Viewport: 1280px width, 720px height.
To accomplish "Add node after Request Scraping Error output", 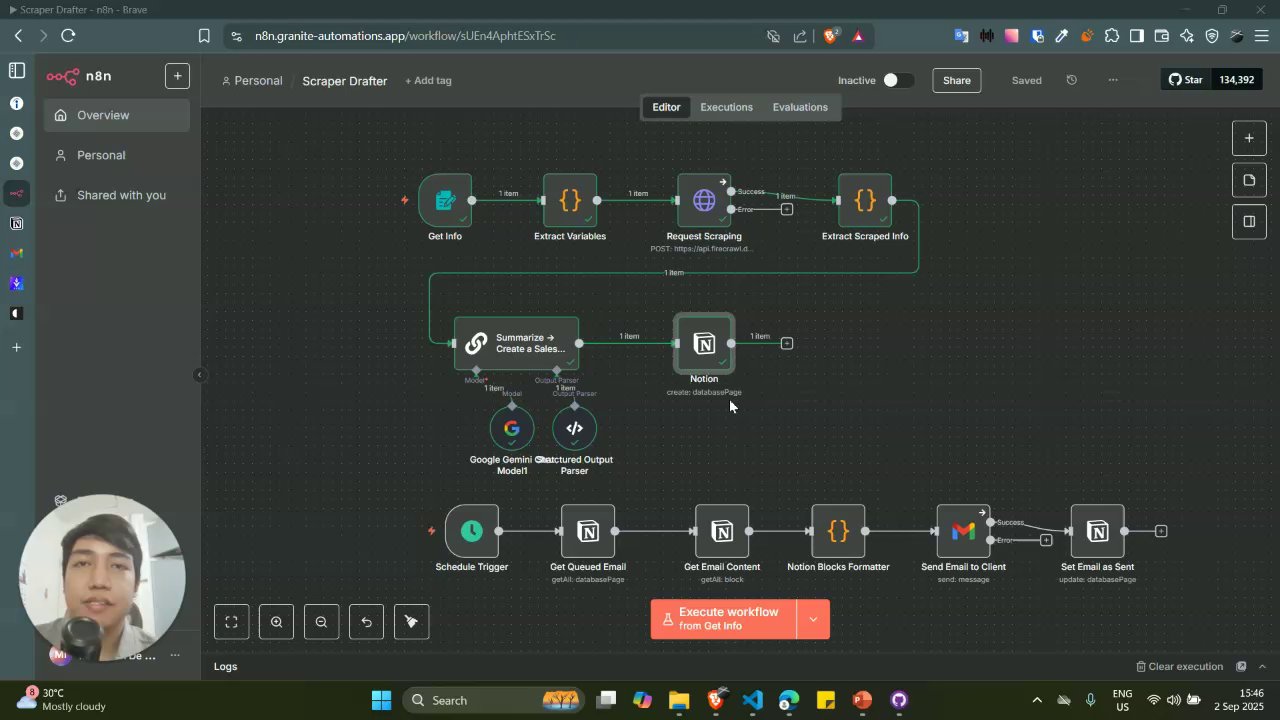I will 787,209.
